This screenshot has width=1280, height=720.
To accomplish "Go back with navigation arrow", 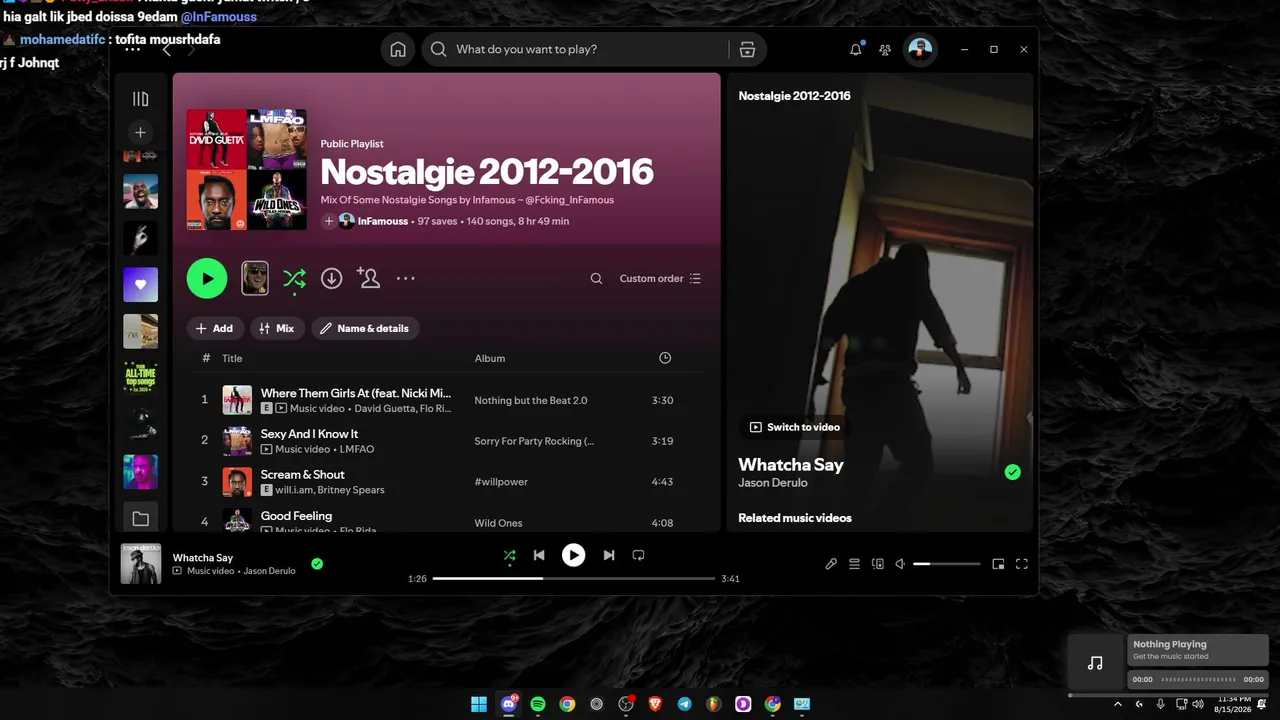I will pos(167,50).
